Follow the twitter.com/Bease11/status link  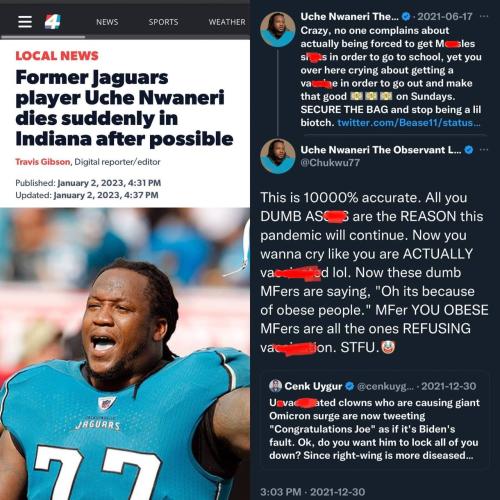(x=409, y=123)
